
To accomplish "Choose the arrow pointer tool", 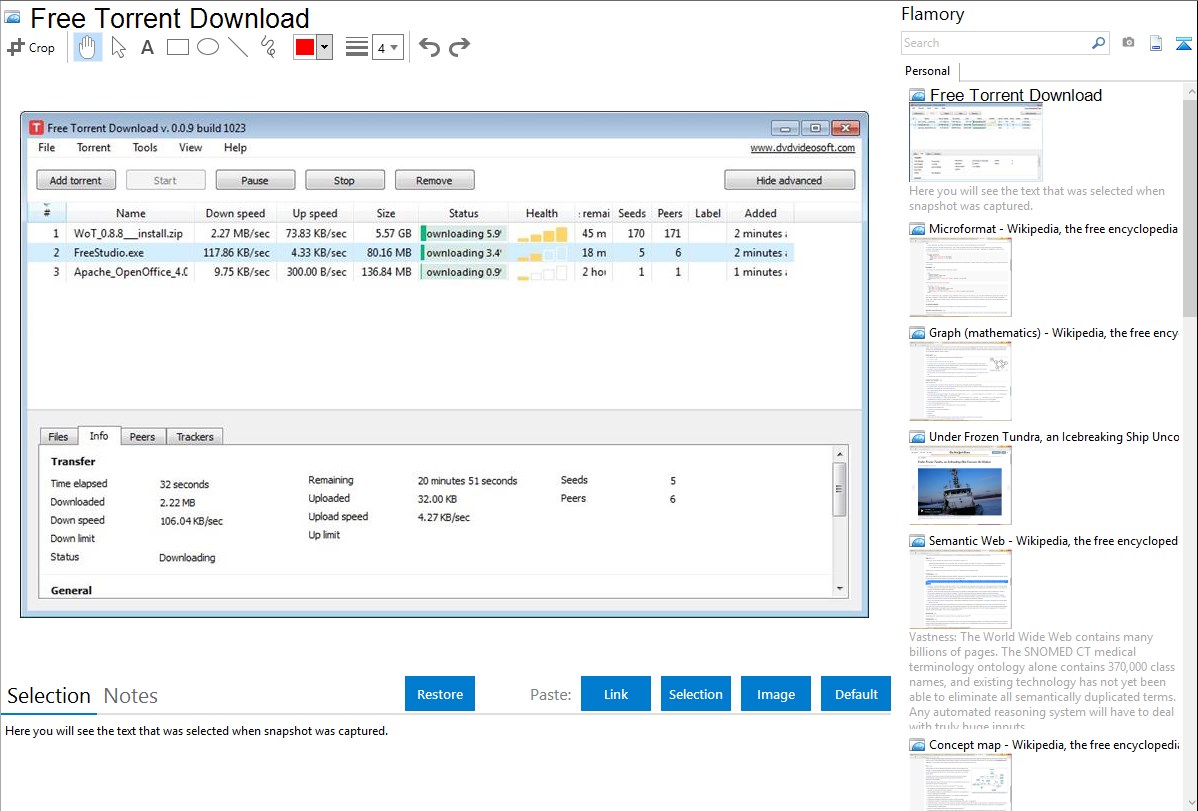I will (118, 47).
